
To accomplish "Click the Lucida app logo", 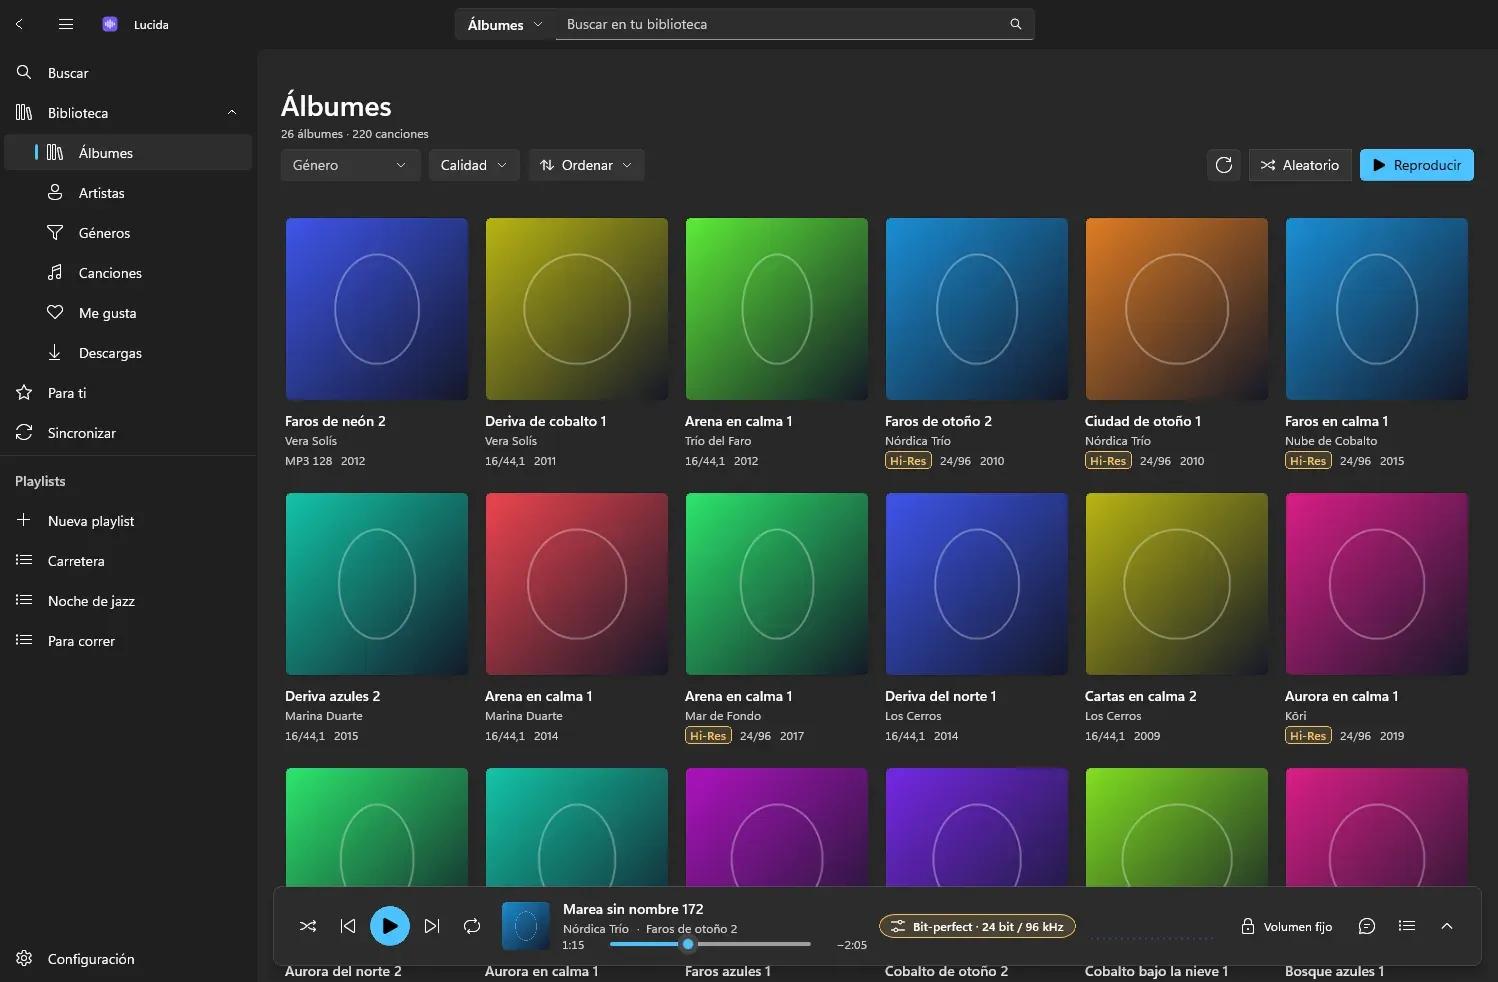I will click(110, 24).
